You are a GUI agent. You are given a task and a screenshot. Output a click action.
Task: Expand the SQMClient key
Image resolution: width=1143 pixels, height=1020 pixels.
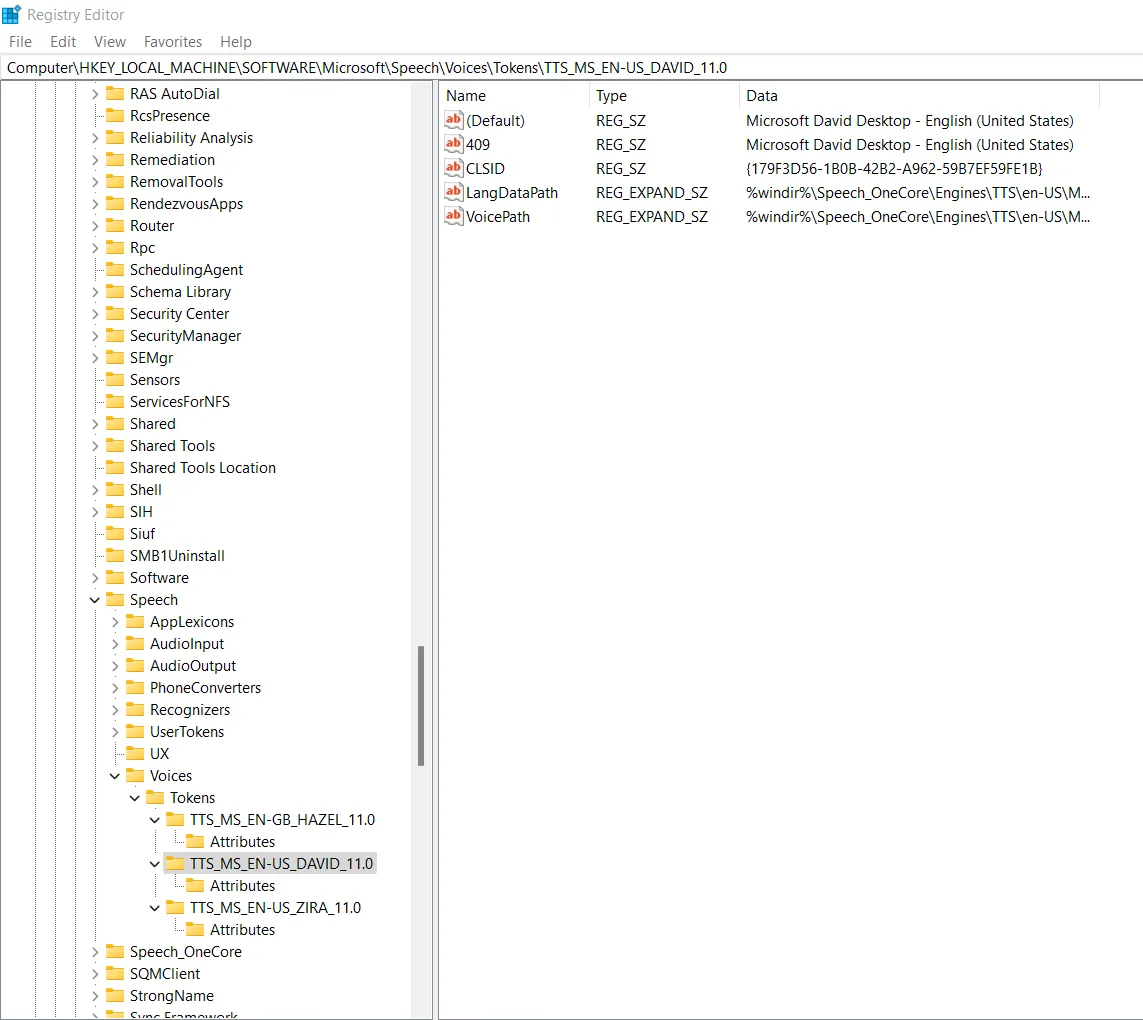pos(95,973)
